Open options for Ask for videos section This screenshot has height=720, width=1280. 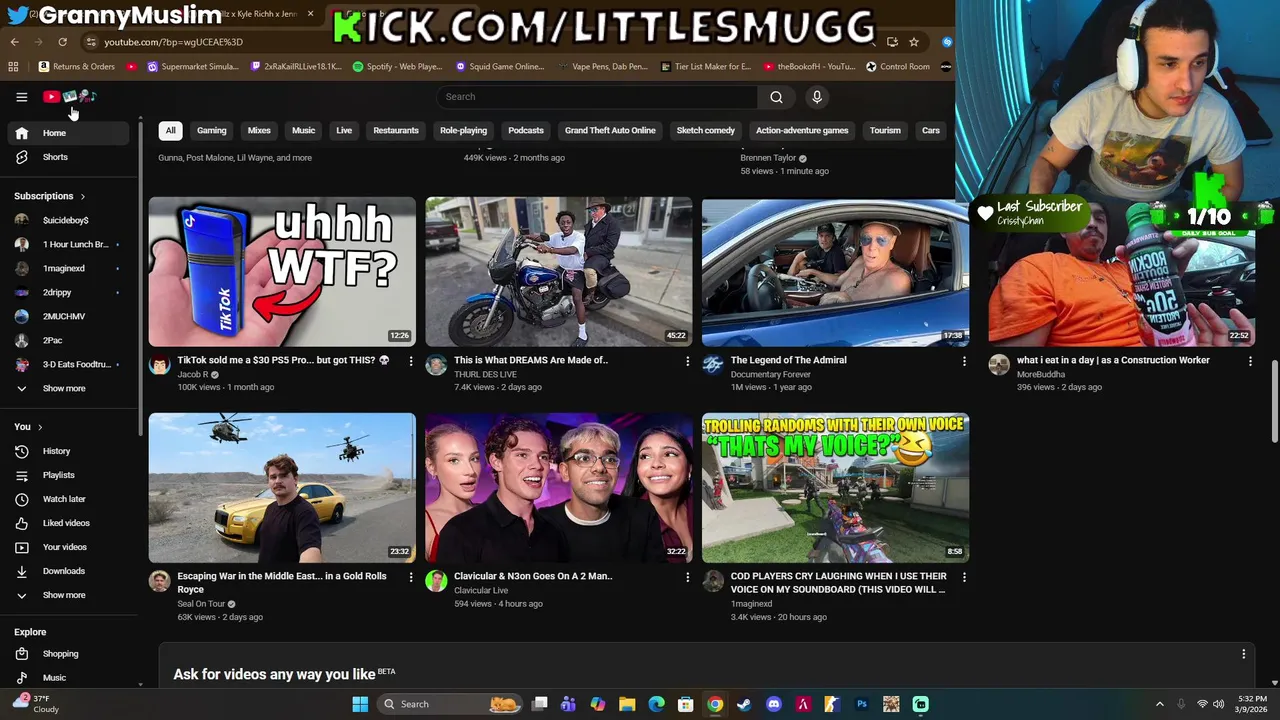pos(1244,654)
